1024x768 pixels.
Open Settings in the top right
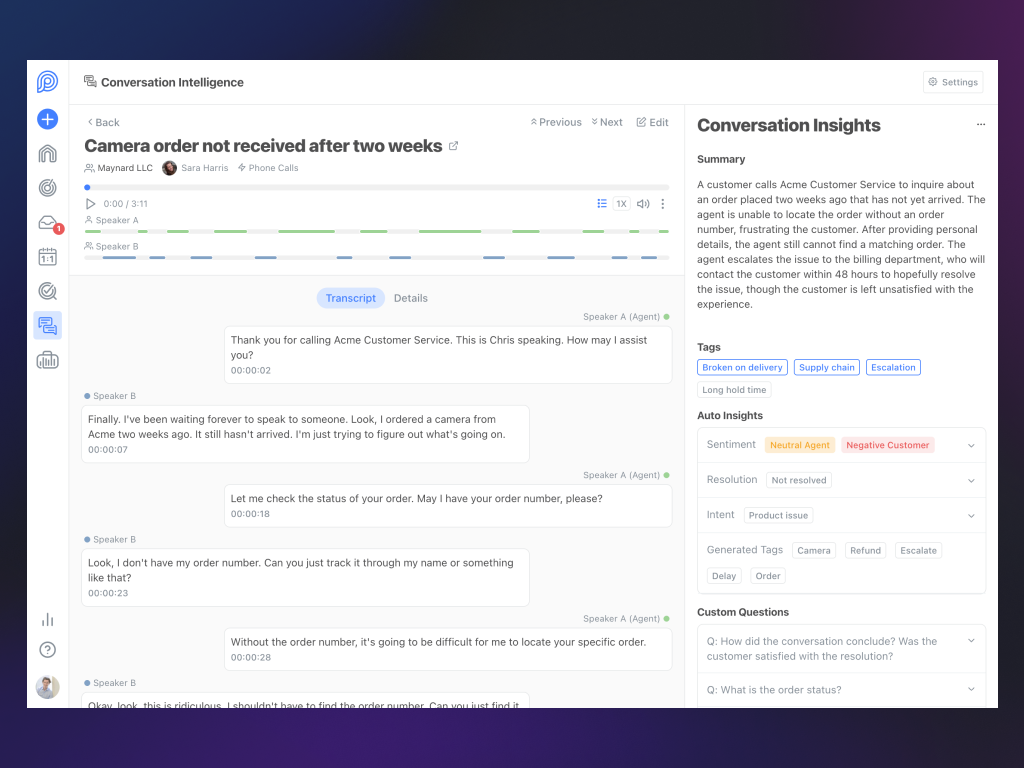[x=952, y=81]
